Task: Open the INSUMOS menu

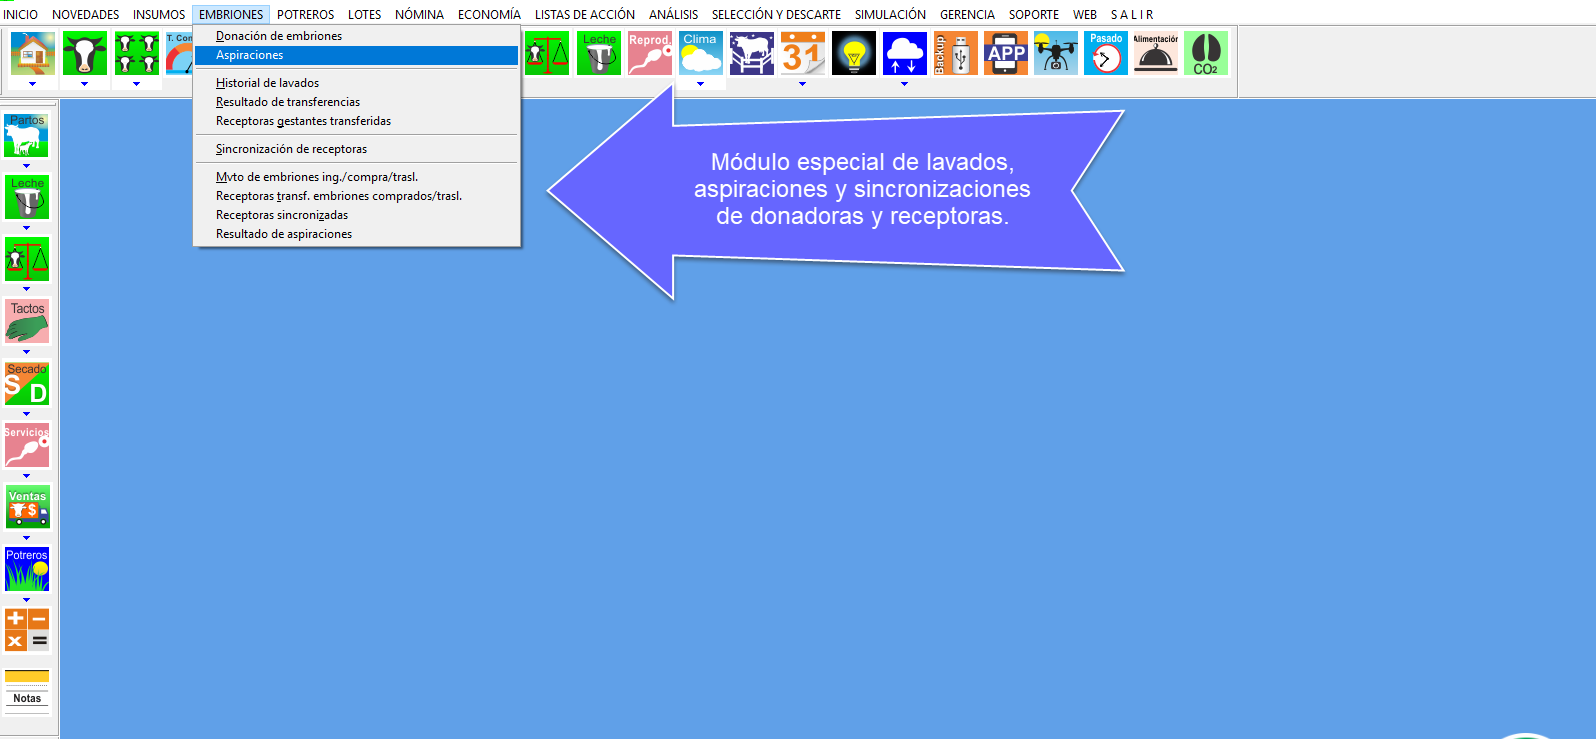Action: coord(159,14)
